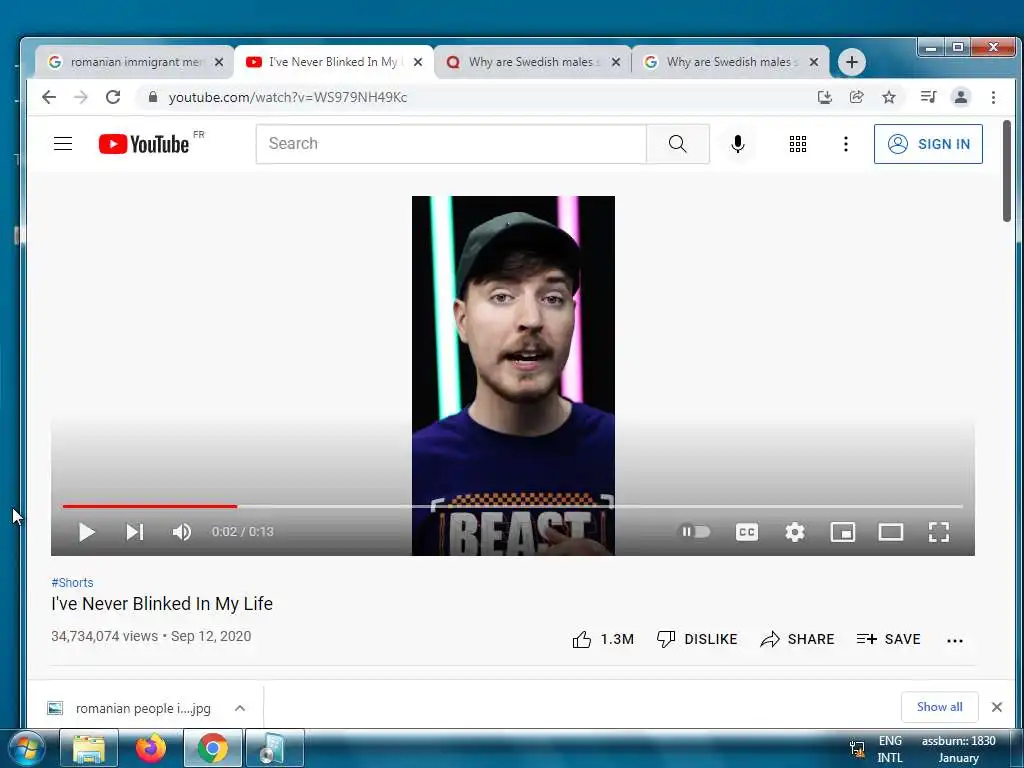Click the SHARE button
The height and width of the screenshot is (768, 1024).
pyautogui.click(x=797, y=639)
